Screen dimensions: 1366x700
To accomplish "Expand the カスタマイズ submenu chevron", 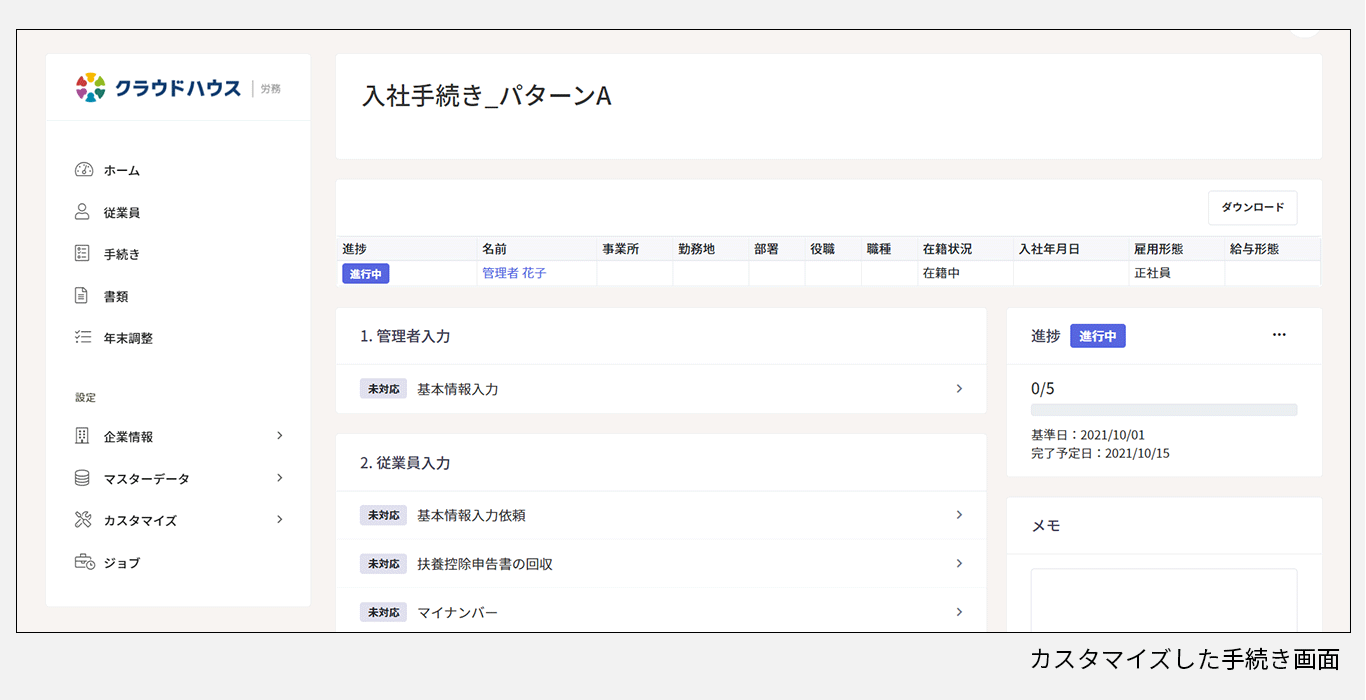I will (280, 520).
